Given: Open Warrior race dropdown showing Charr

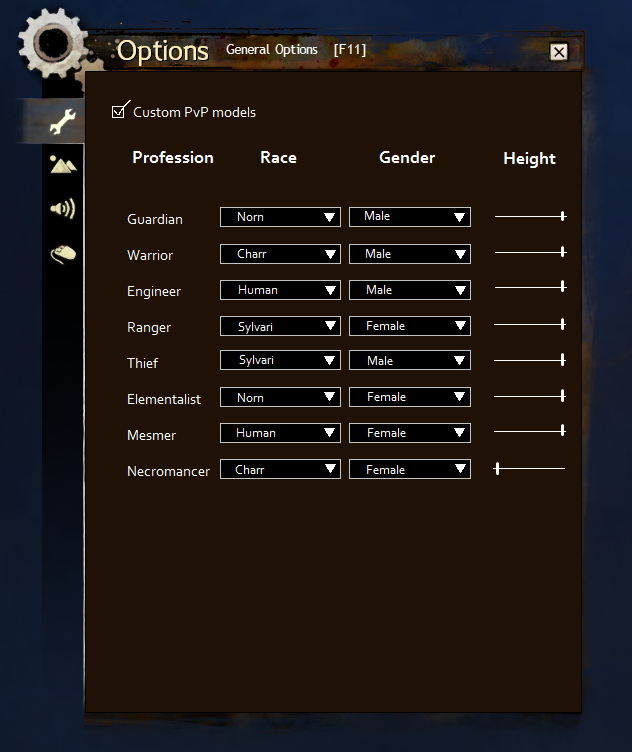Looking at the screenshot, I should pyautogui.click(x=281, y=254).
